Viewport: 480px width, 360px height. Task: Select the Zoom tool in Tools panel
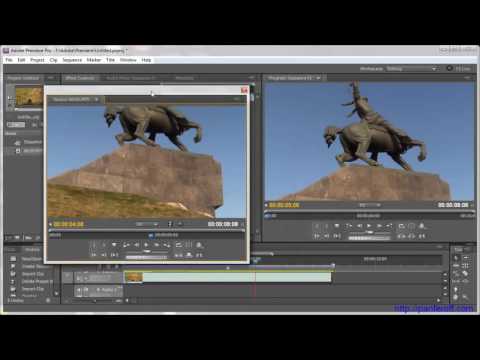466,297
